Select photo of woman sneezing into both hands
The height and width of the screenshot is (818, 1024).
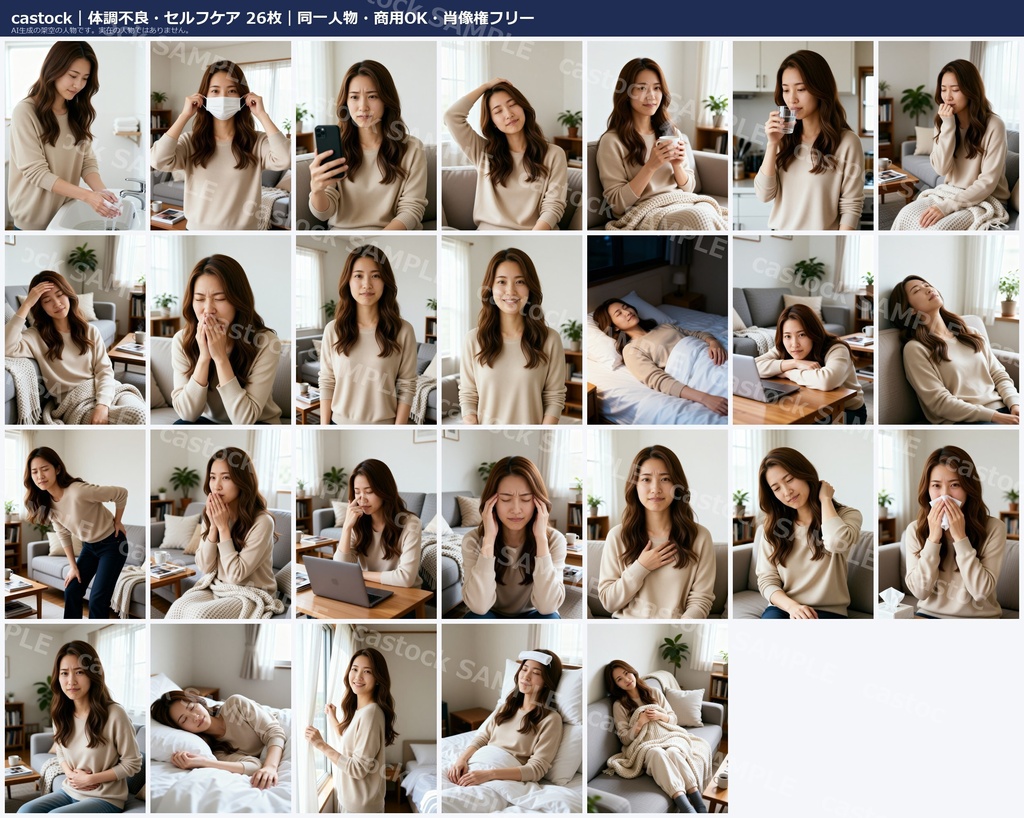tap(221, 330)
